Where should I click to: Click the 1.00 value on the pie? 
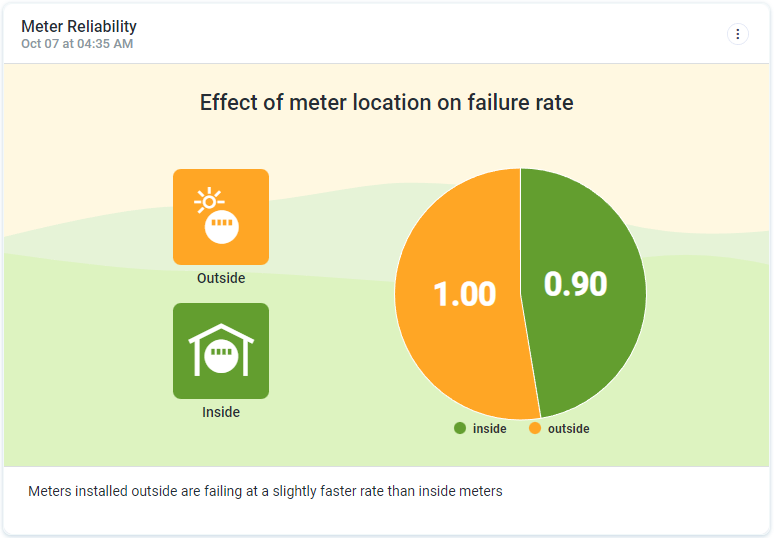coord(464,294)
